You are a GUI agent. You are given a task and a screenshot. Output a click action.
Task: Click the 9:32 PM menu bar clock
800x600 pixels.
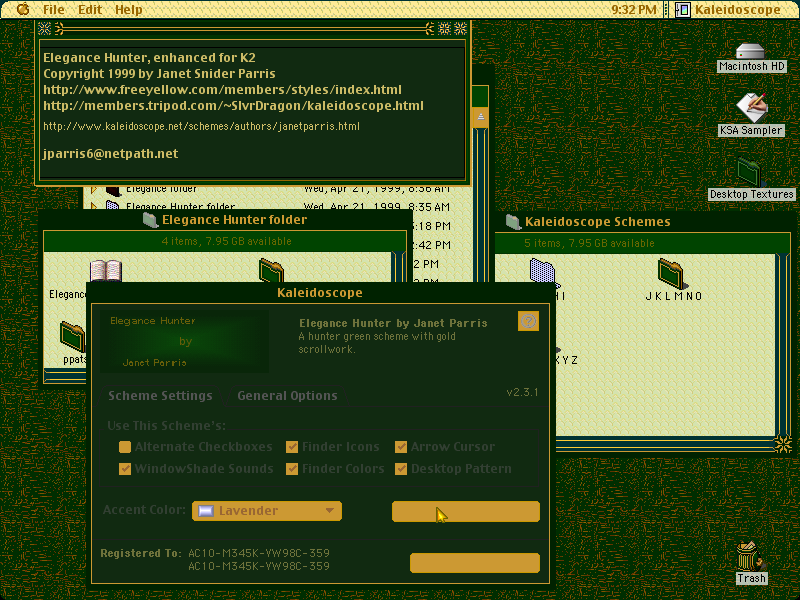tap(634, 9)
